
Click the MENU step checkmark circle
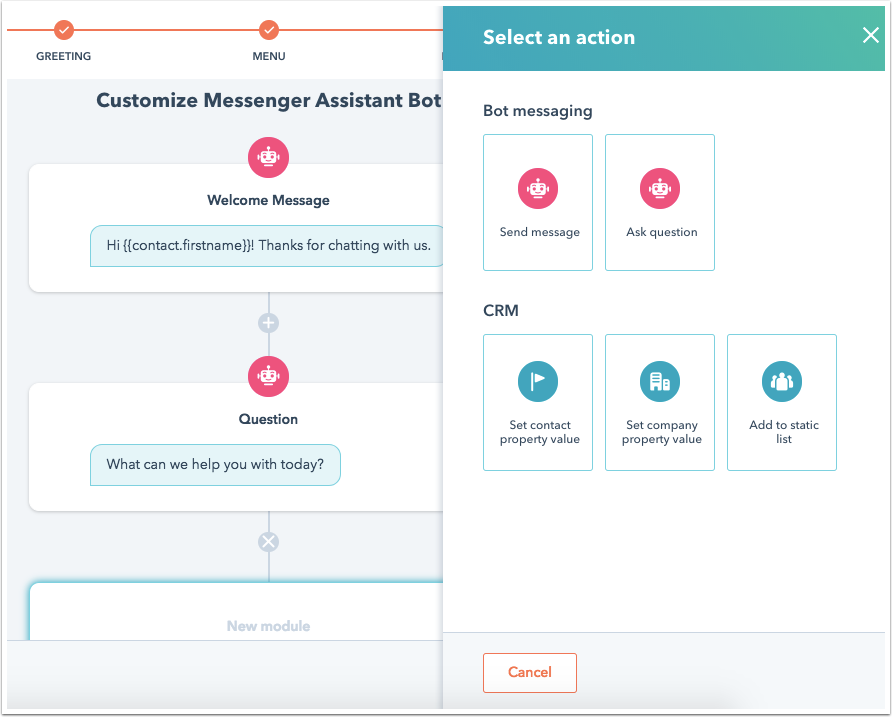point(269,30)
